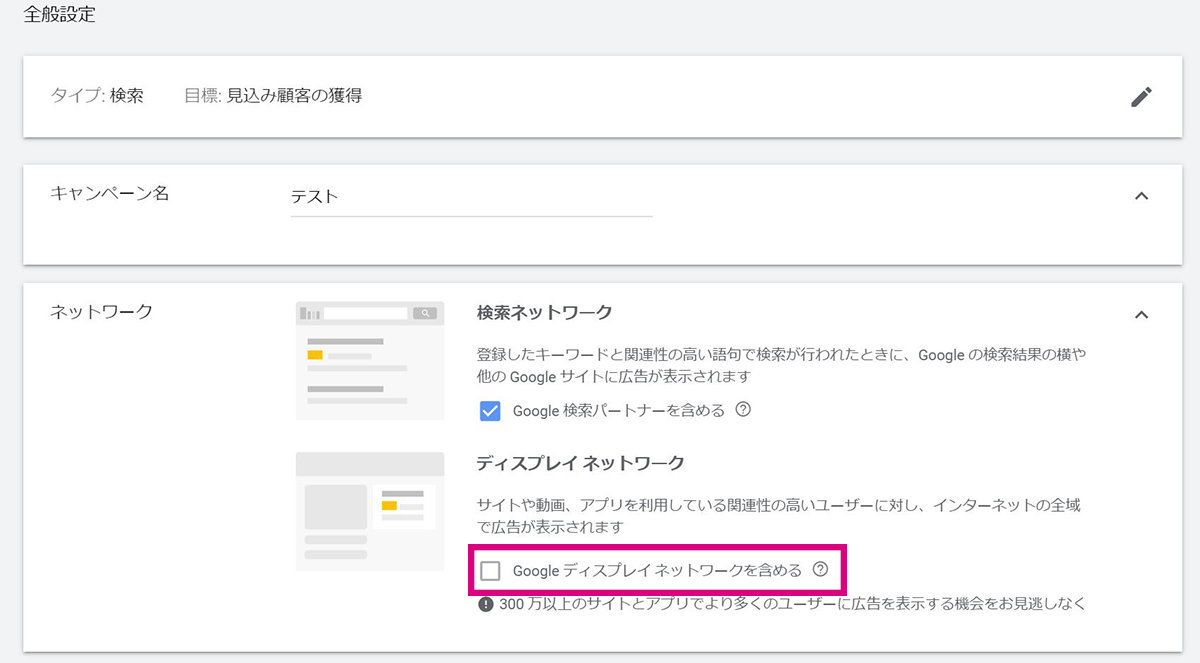The height and width of the screenshot is (663, 1200).
Task: Collapse the ネットワーク section chevron
Action: click(x=1141, y=314)
